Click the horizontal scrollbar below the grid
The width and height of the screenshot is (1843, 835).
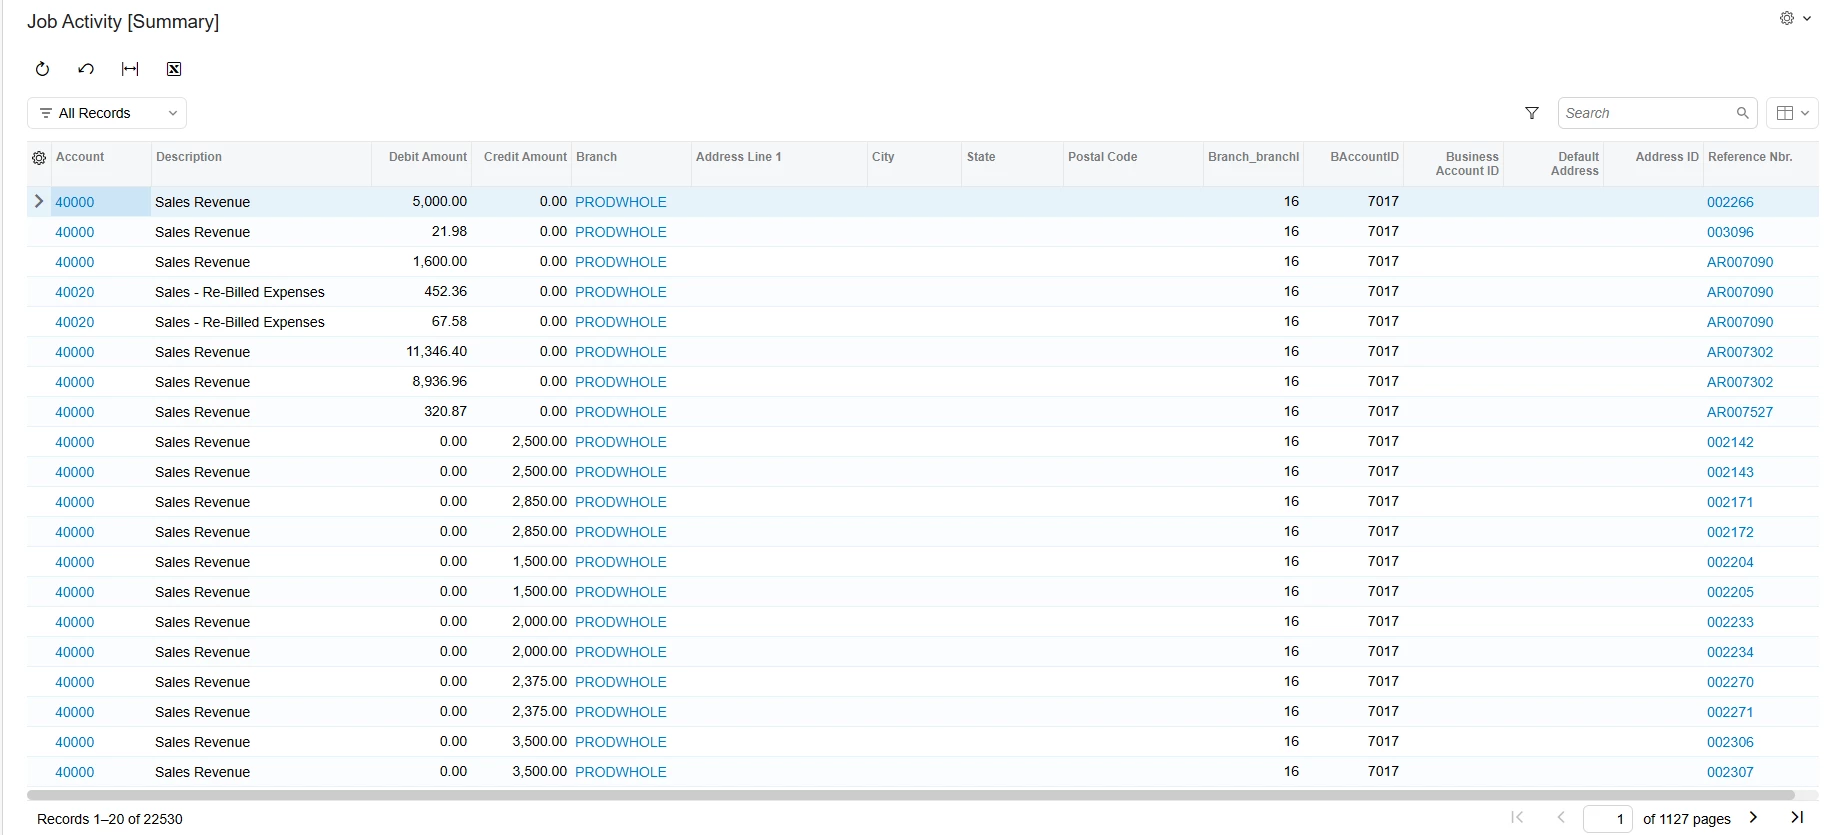click(x=910, y=795)
